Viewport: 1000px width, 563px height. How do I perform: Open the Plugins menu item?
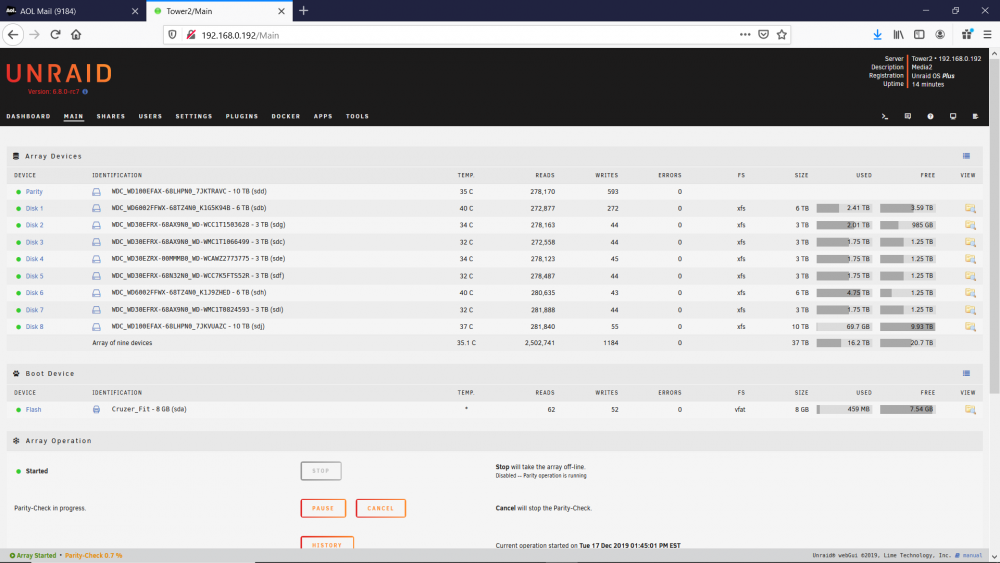click(x=242, y=117)
